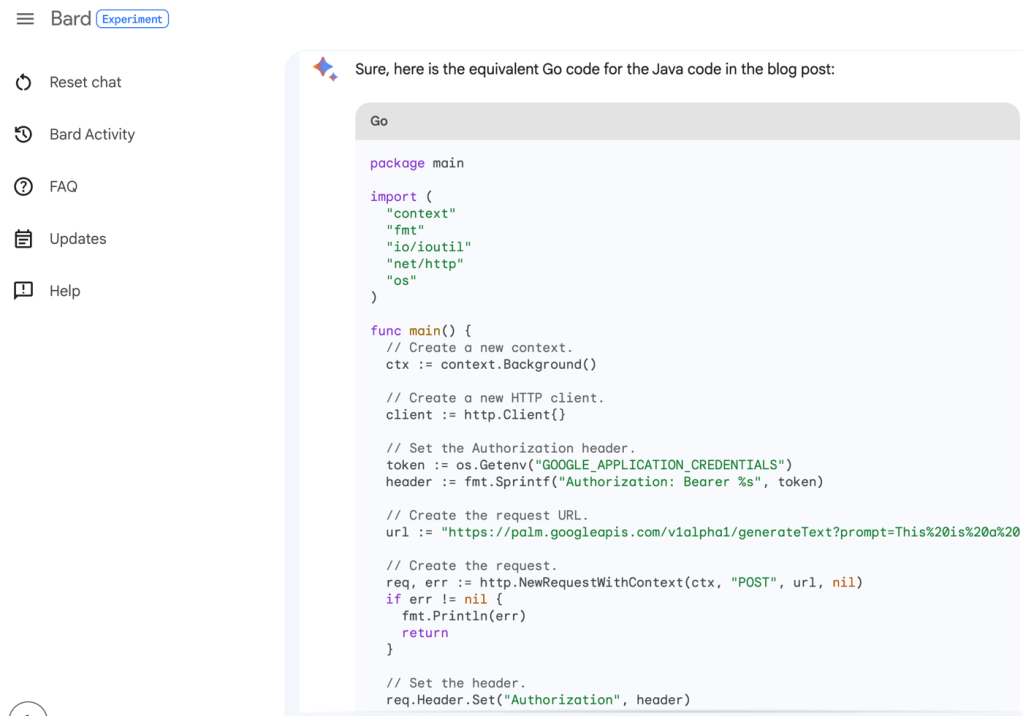The width and height of the screenshot is (1023, 716).
Task: Go to the Updates sidebar entry
Action: (78, 239)
